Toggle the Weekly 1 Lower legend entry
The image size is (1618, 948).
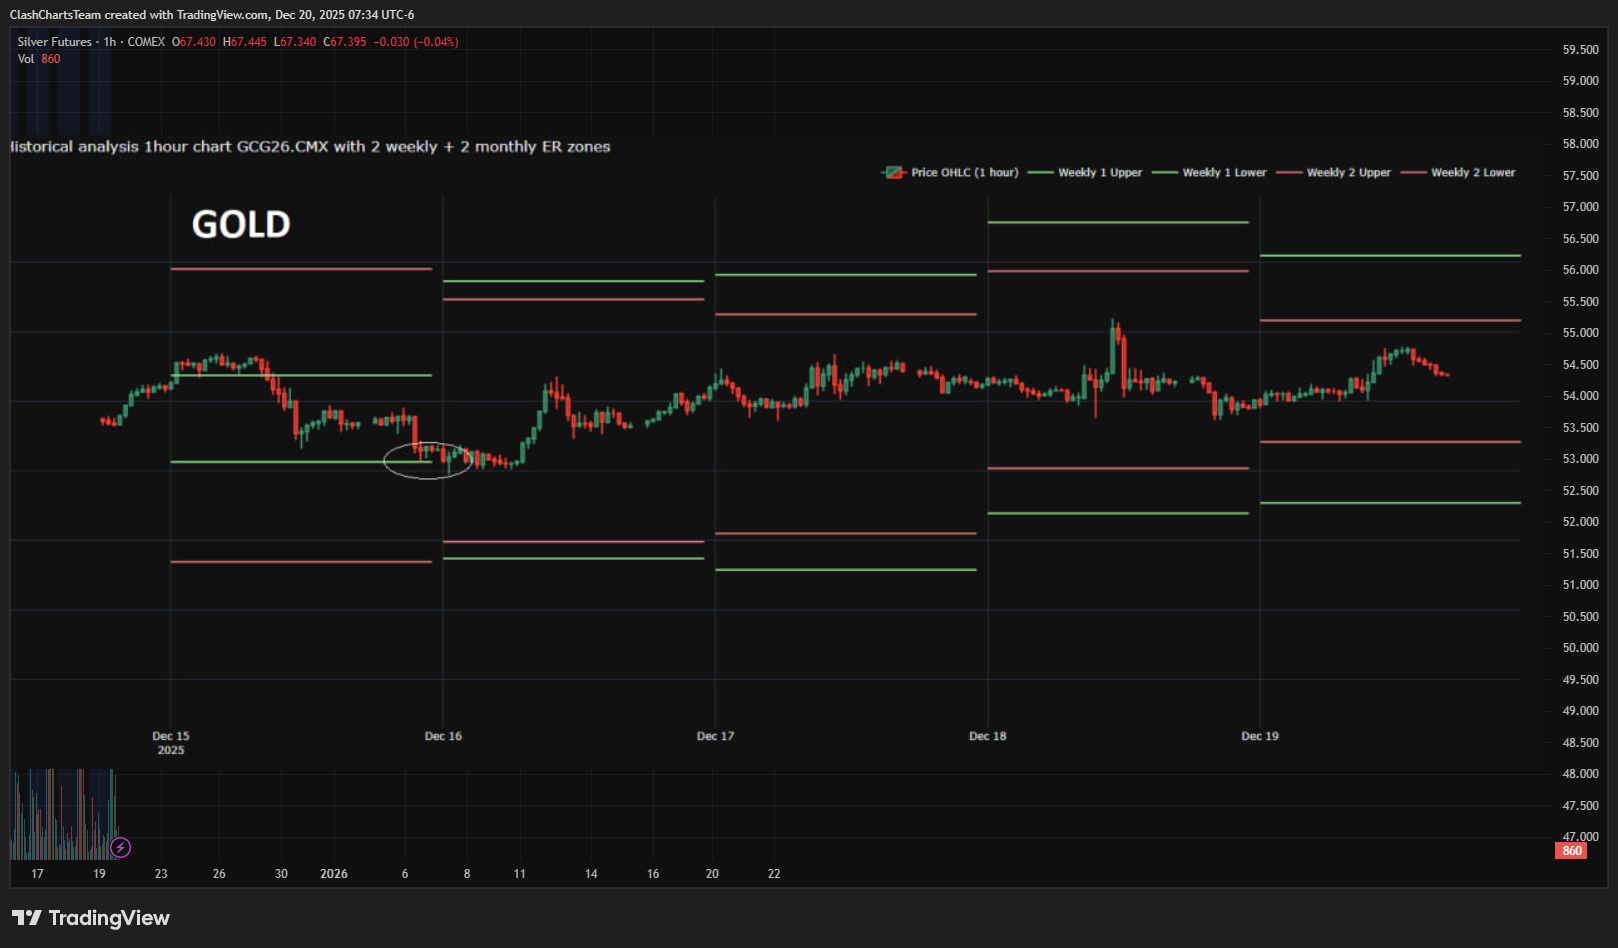pyautogui.click(x=1209, y=173)
